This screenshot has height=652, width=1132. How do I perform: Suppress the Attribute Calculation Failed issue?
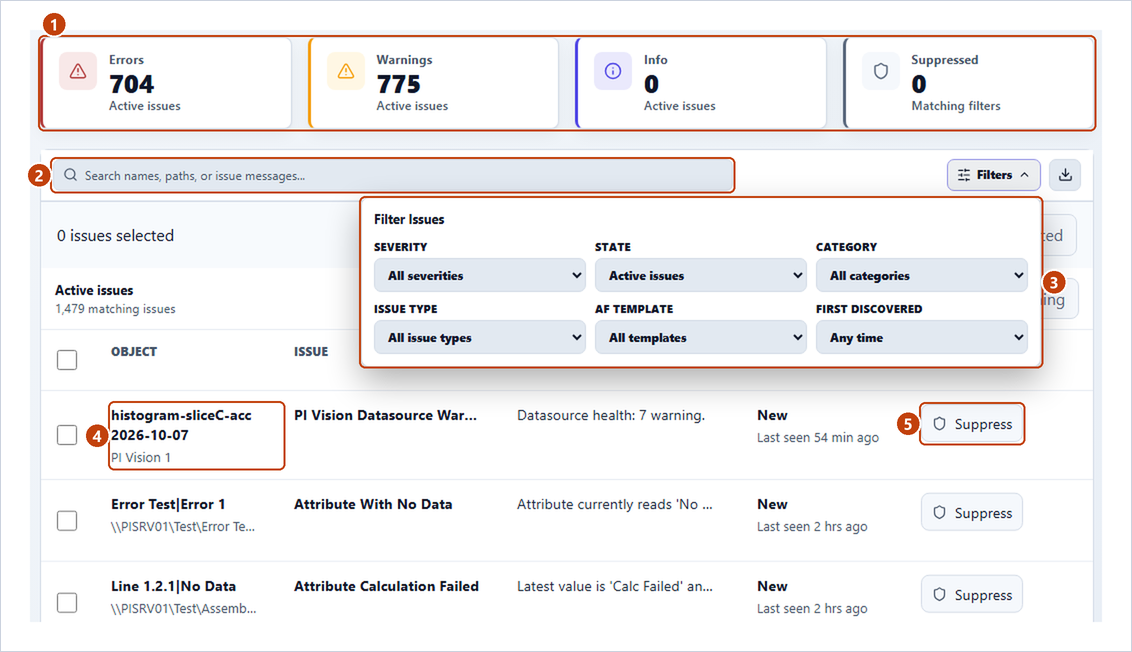pyautogui.click(x=972, y=594)
